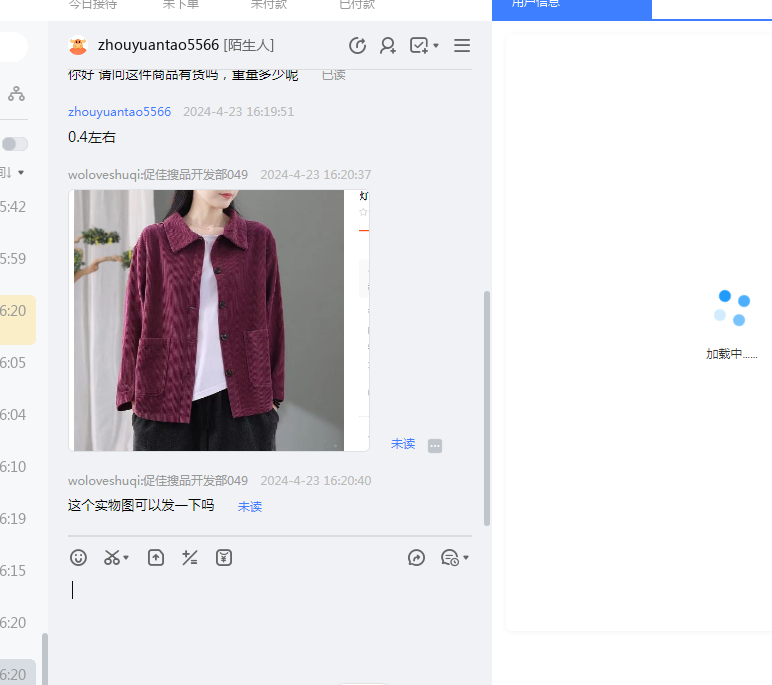This screenshot has height=685, width=772.
Task: Open the burgundy jacket product image
Action: click(209, 320)
